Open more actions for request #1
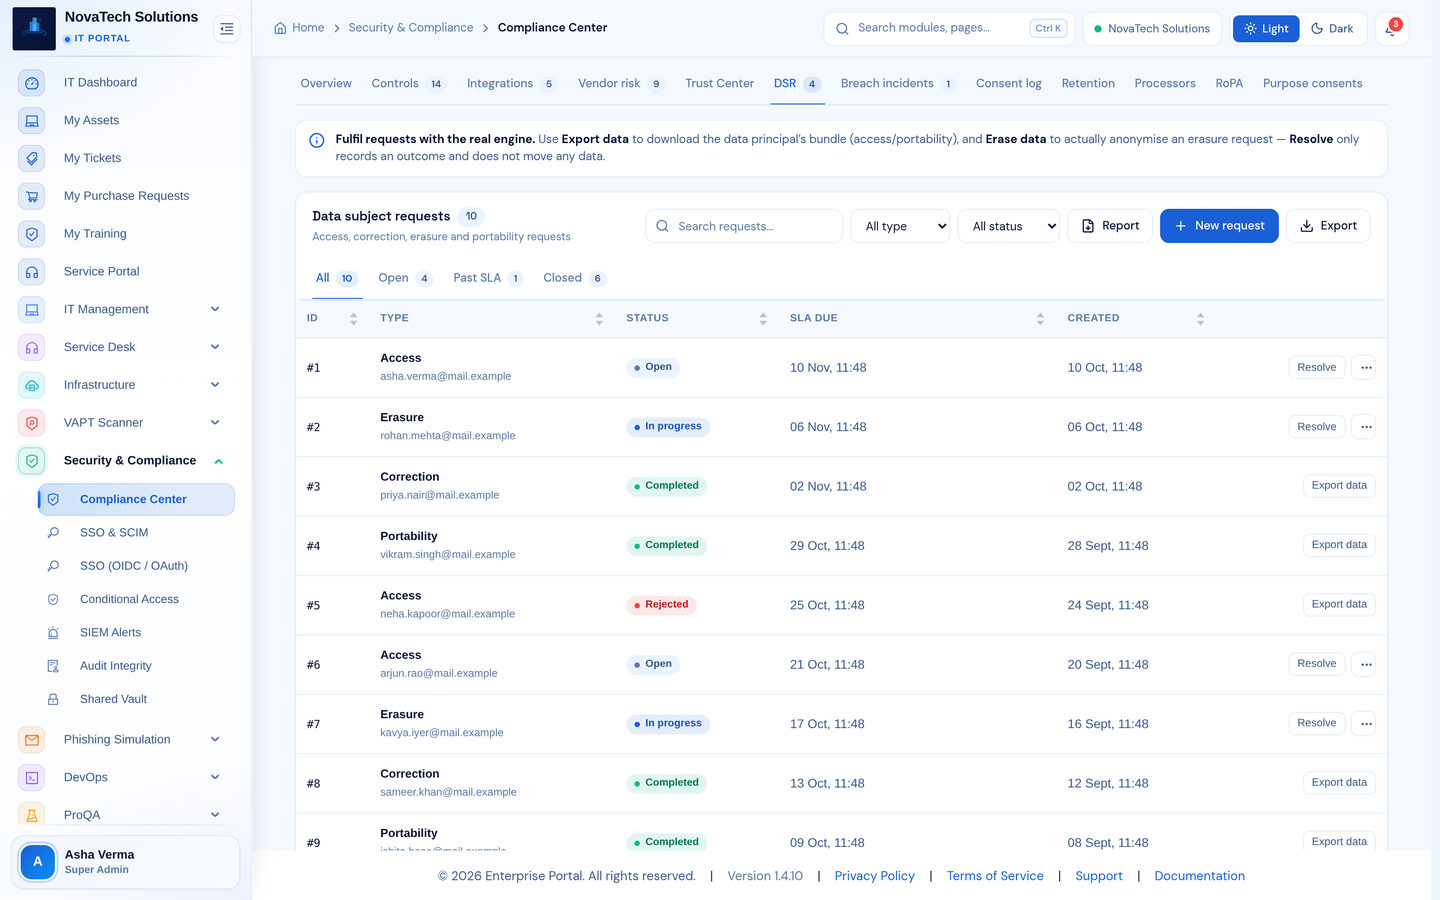Viewport: 1440px width, 900px height. point(1364,368)
